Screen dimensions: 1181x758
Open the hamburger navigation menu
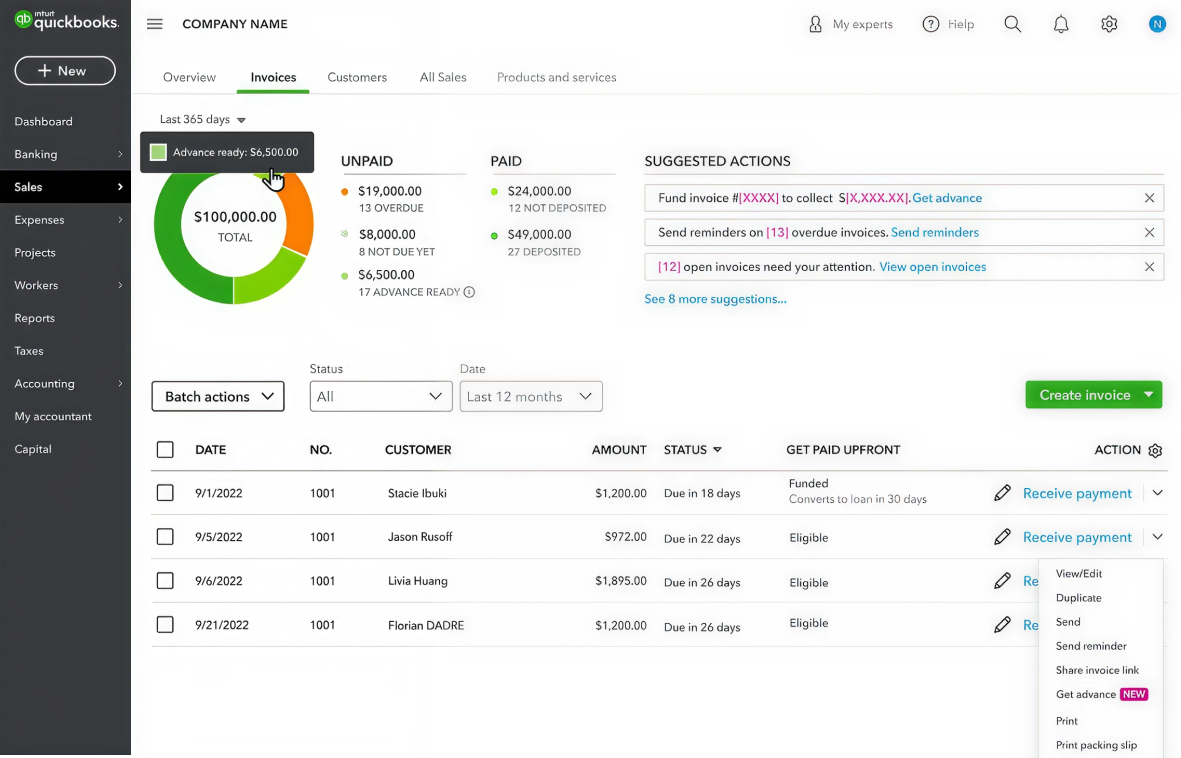(x=154, y=24)
